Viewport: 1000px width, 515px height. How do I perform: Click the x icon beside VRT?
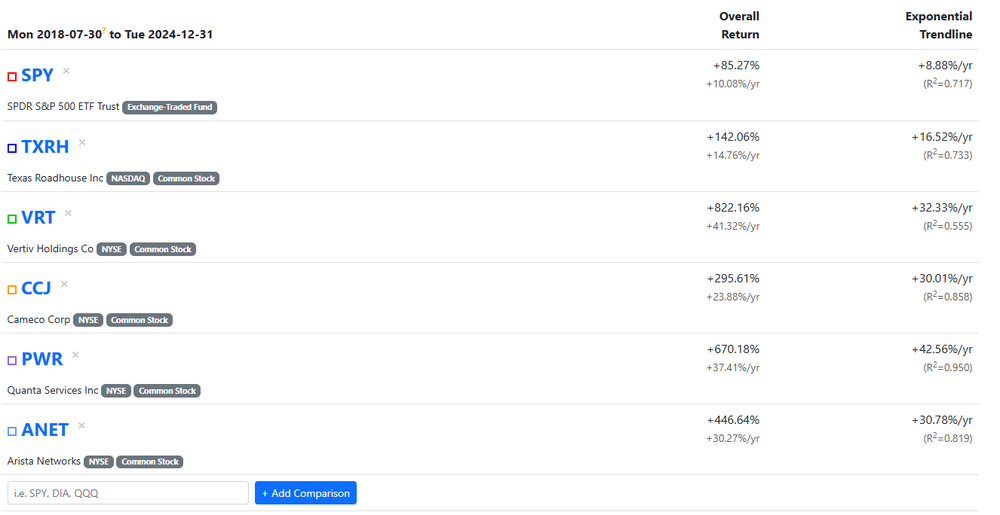68,213
